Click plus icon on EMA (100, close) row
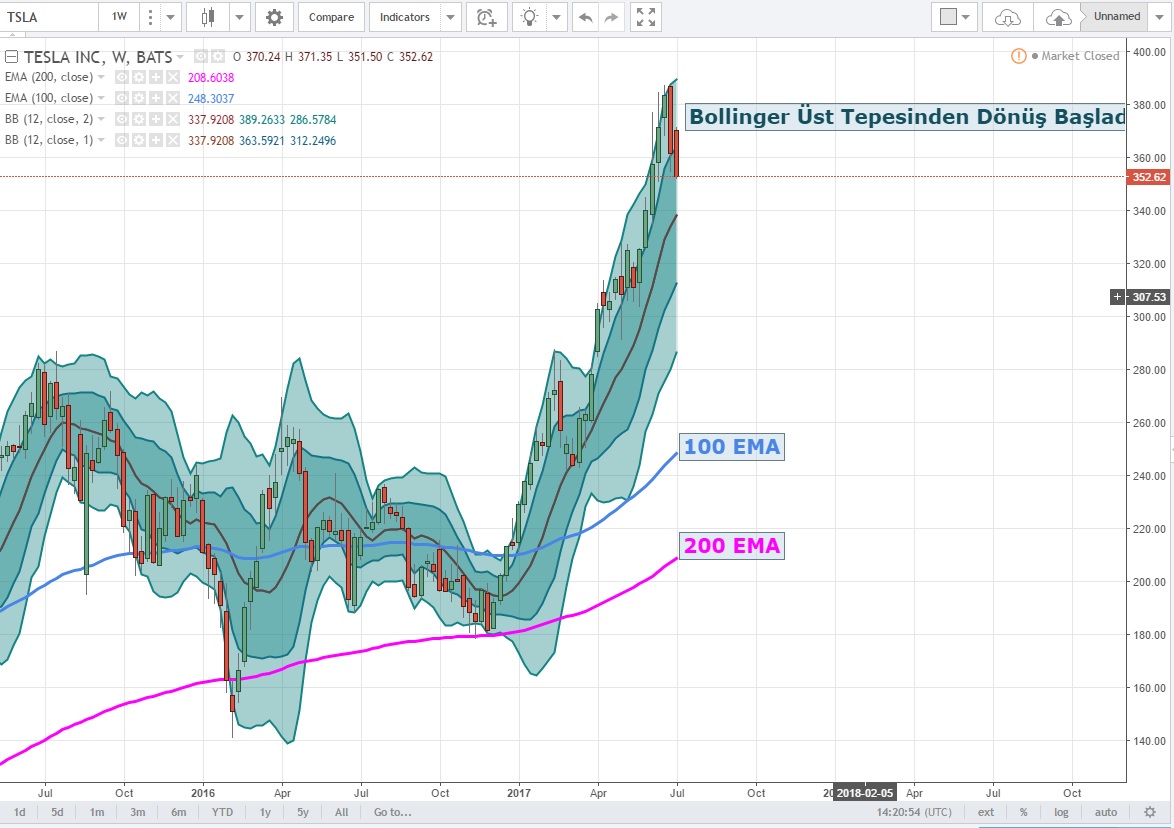Image resolution: width=1174 pixels, height=828 pixels. click(156, 98)
